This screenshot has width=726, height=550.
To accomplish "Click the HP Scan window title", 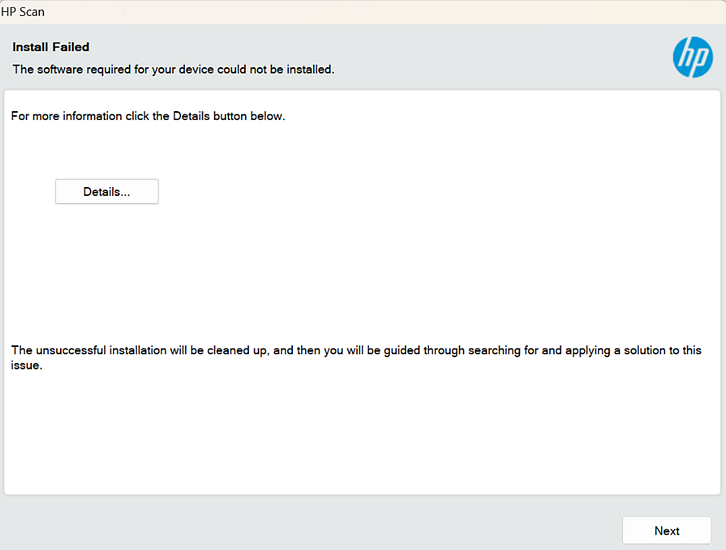I will tap(22, 11).
